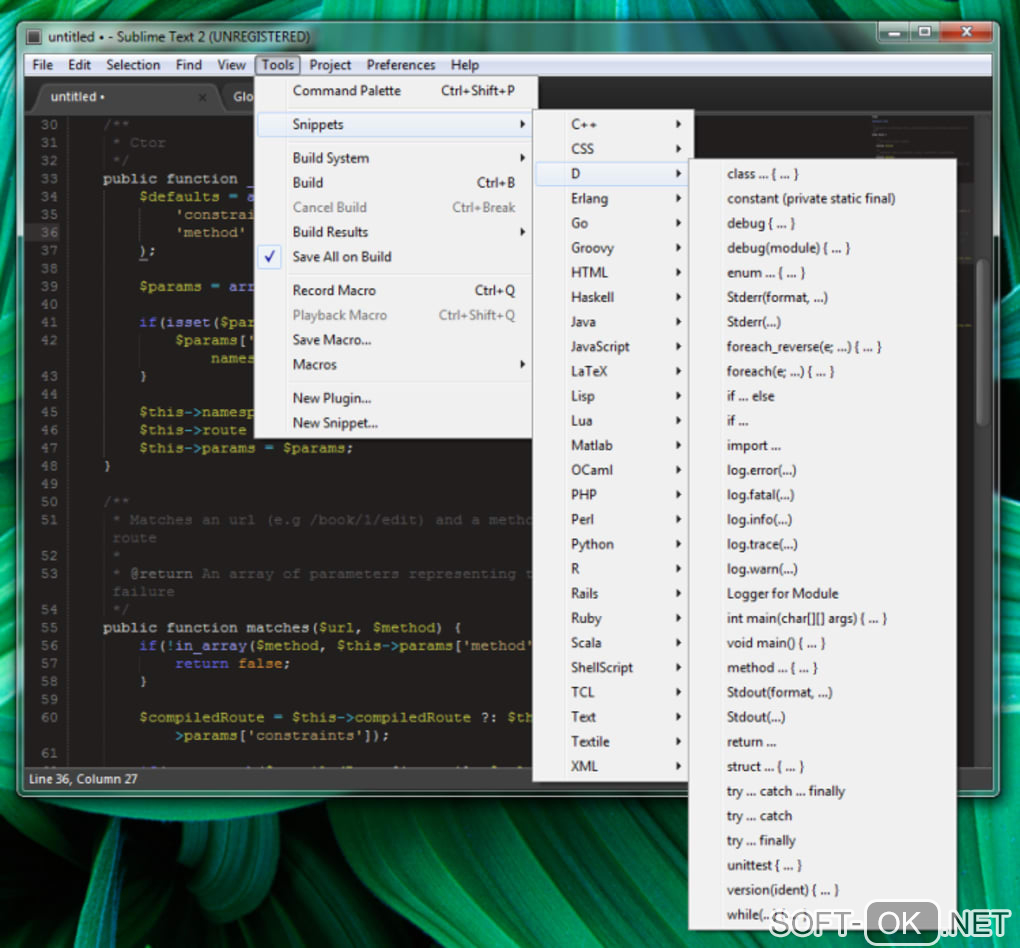1020x948 pixels.
Task: Insert the log.error(...) snippet
Action: (x=823, y=470)
